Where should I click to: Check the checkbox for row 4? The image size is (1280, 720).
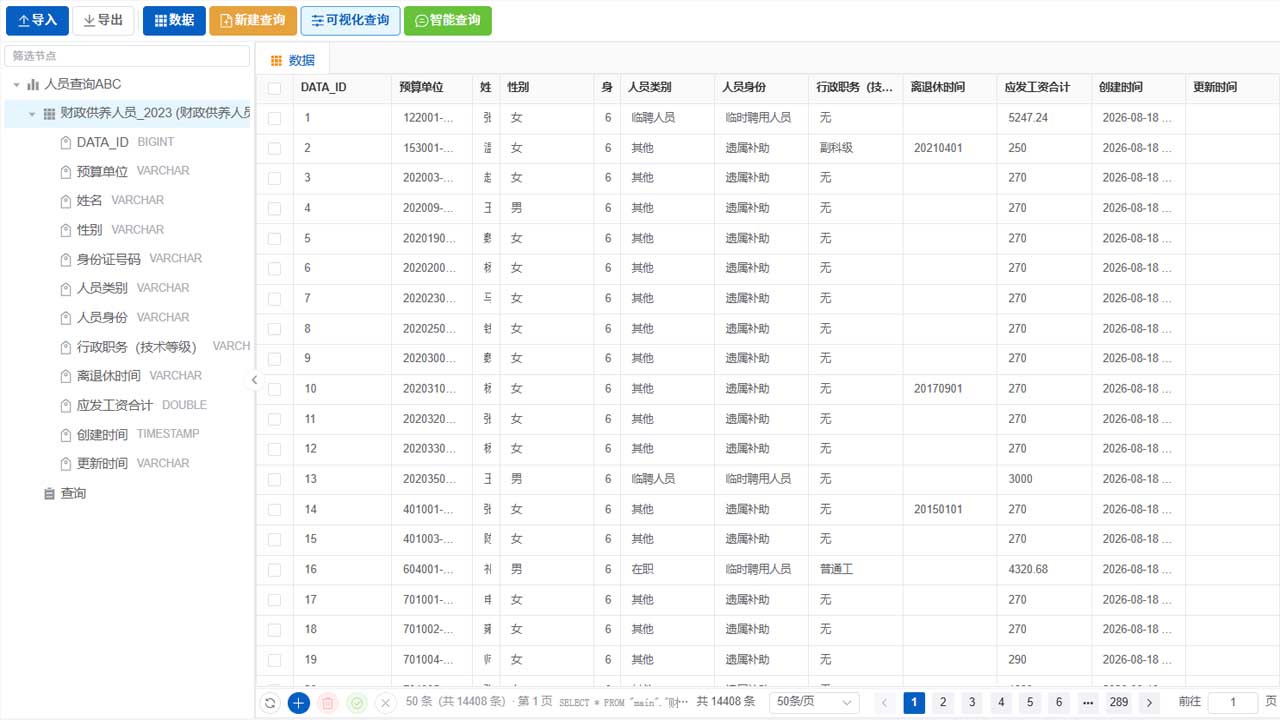click(274, 208)
